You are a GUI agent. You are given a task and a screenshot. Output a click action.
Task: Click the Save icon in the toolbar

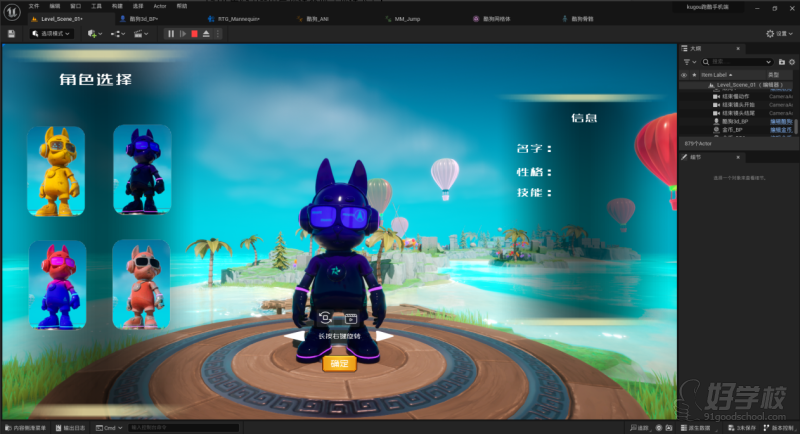tap(11, 33)
